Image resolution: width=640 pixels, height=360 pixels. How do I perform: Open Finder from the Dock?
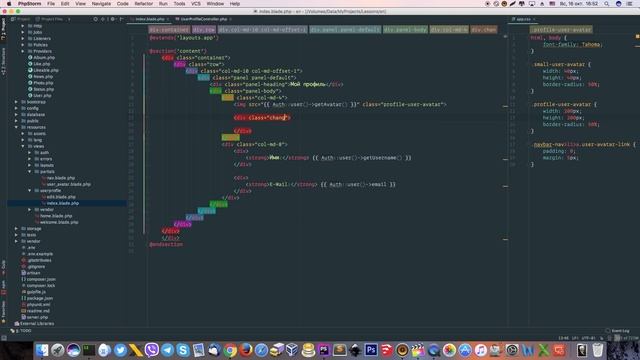[42, 350]
